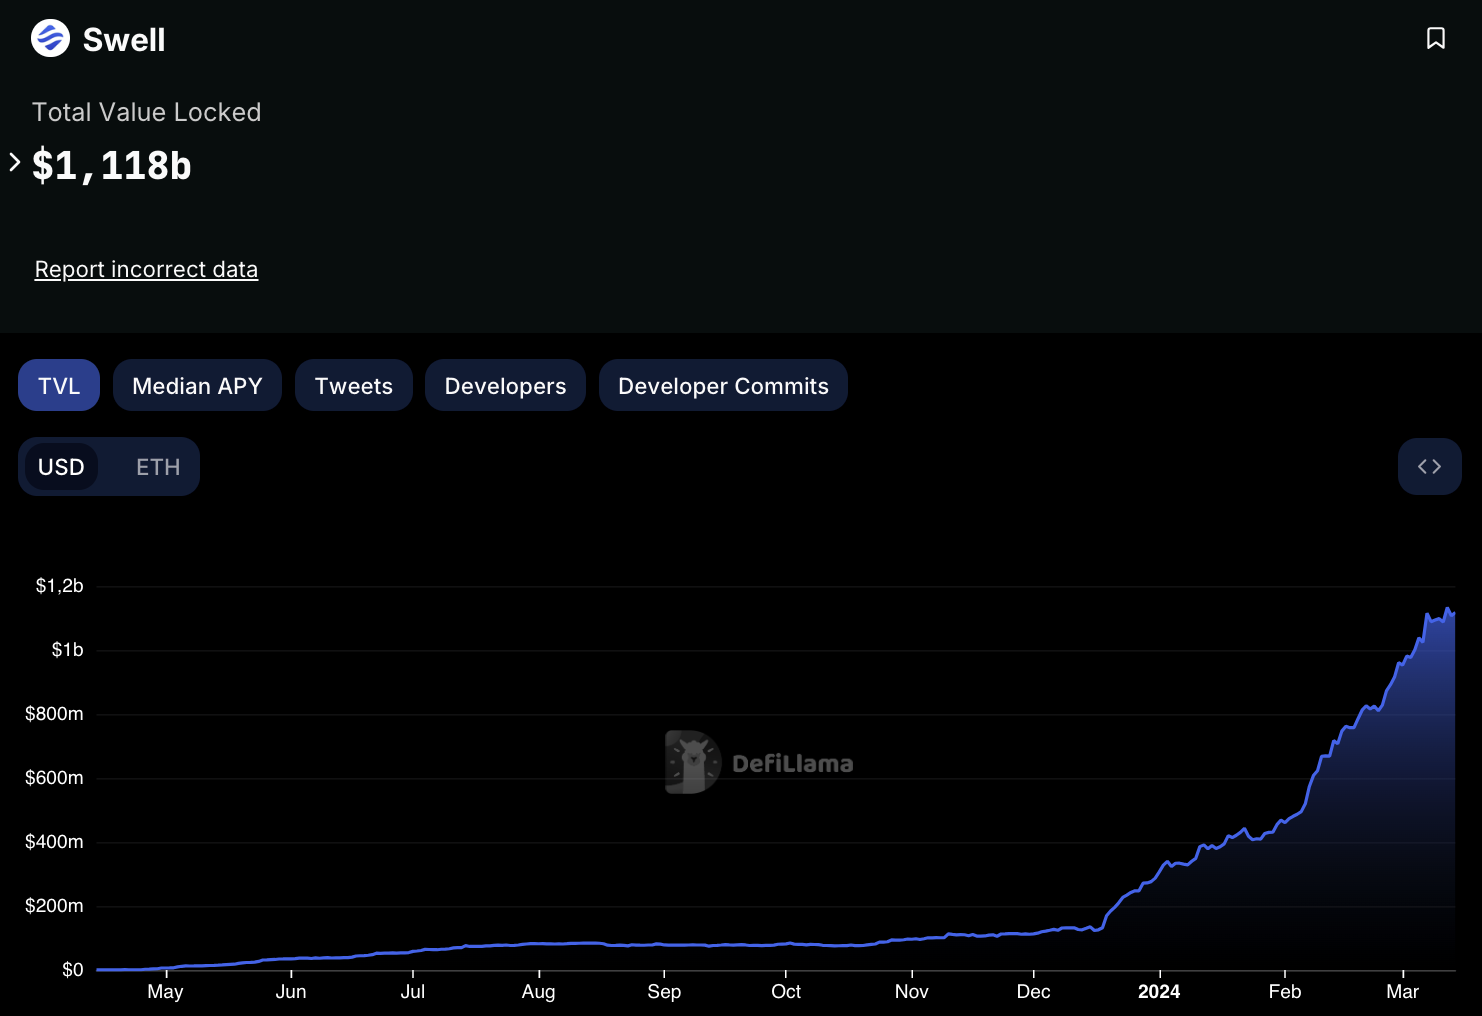Click the 2024 x-axis label
The image size is (1482, 1016).
click(x=1159, y=992)
